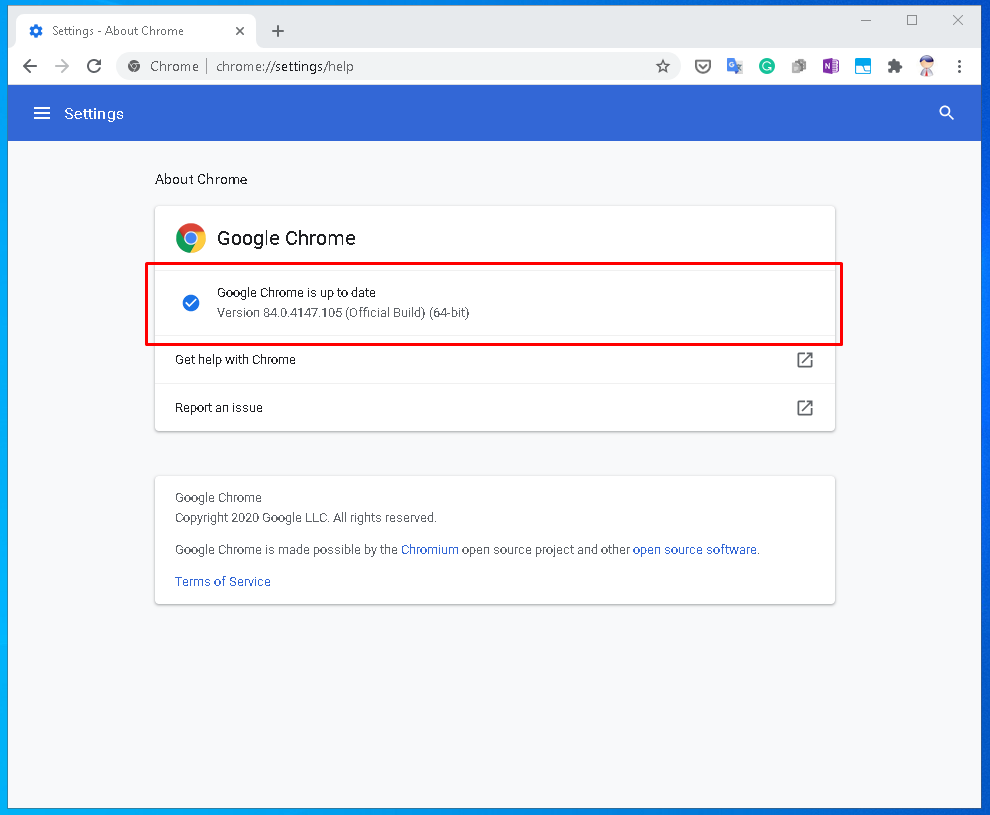Open the Extensions puzzle-piece menu
Viewport: 990px width, 815px height.
895,66
